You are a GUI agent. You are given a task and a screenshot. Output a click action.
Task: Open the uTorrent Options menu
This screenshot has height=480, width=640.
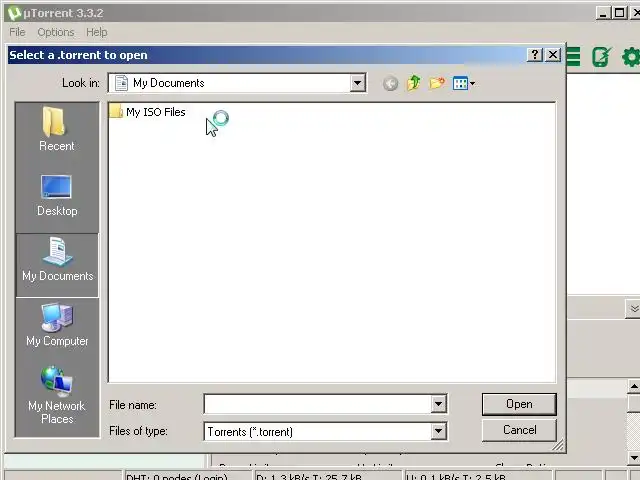pos(56,32)
